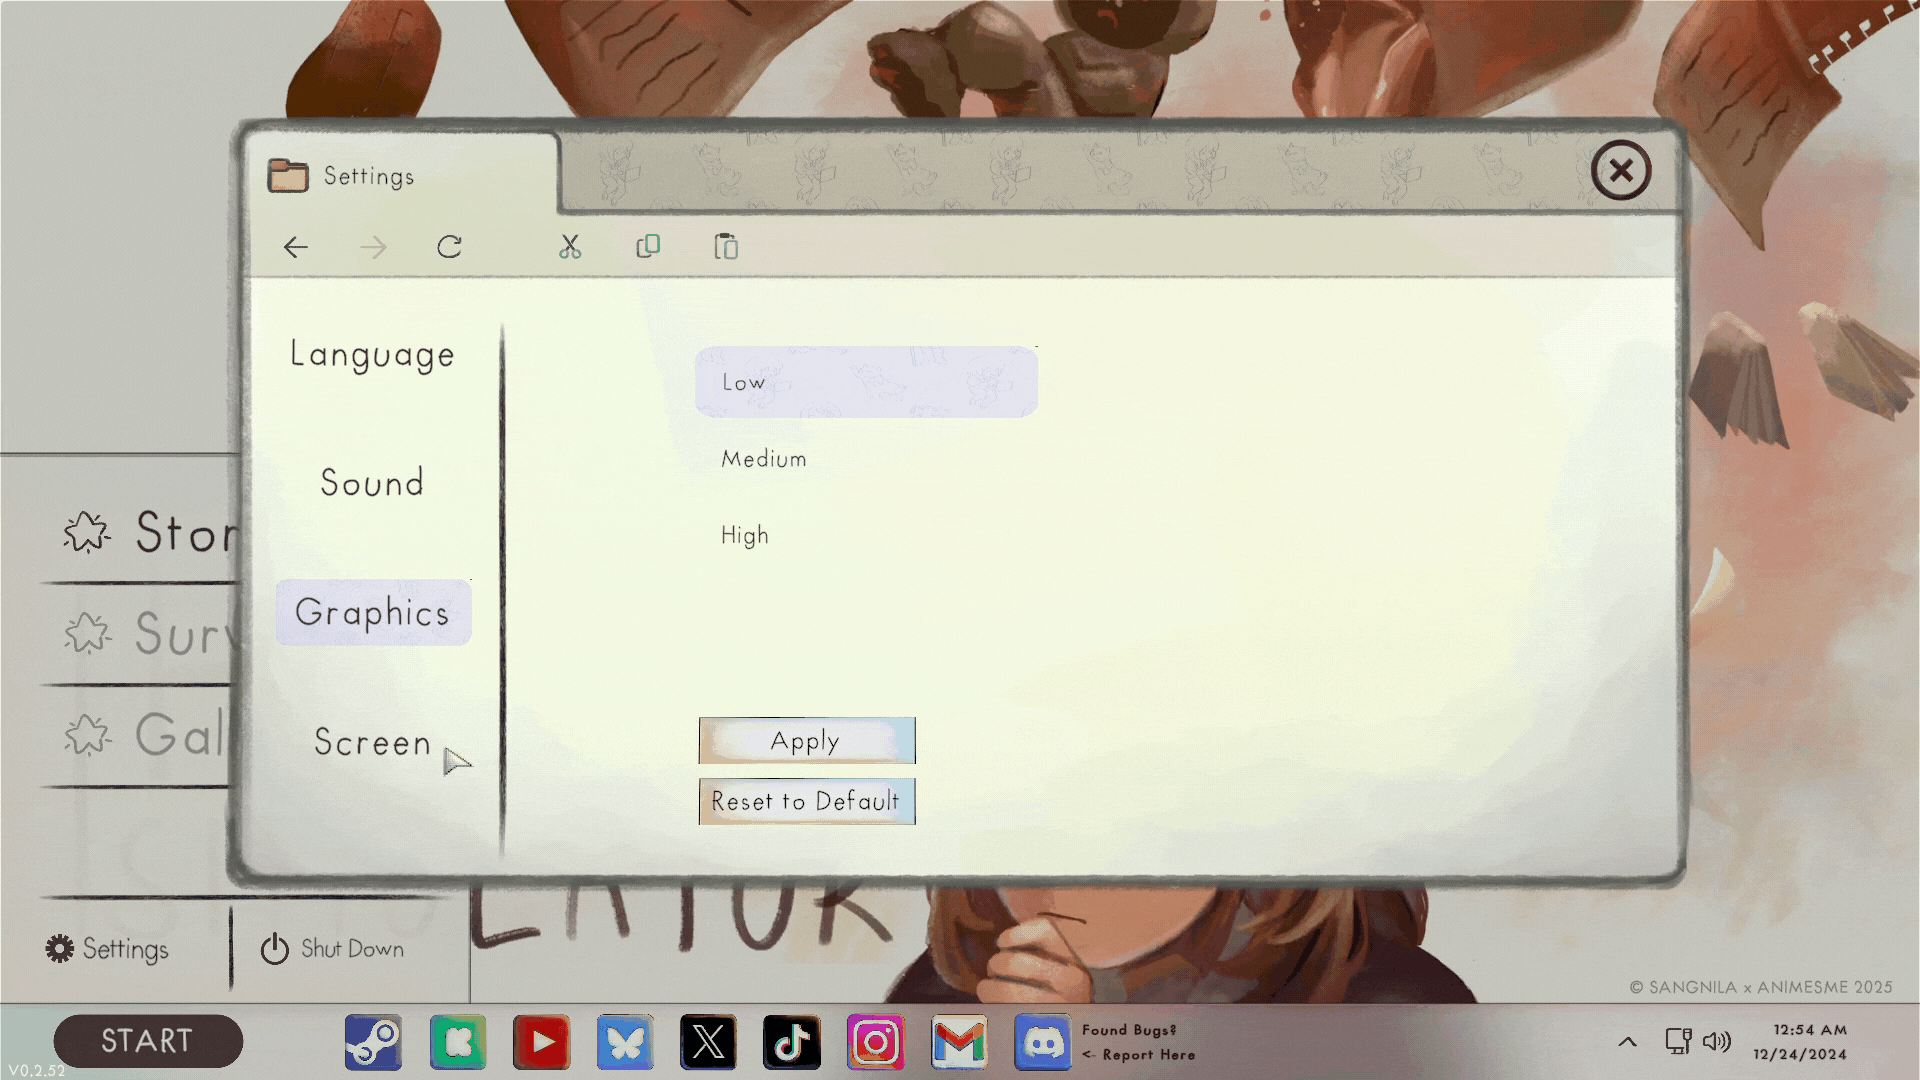Switch to the Language settings tab
Viewport: 1920px width, 1080px height.
[372, 355]
